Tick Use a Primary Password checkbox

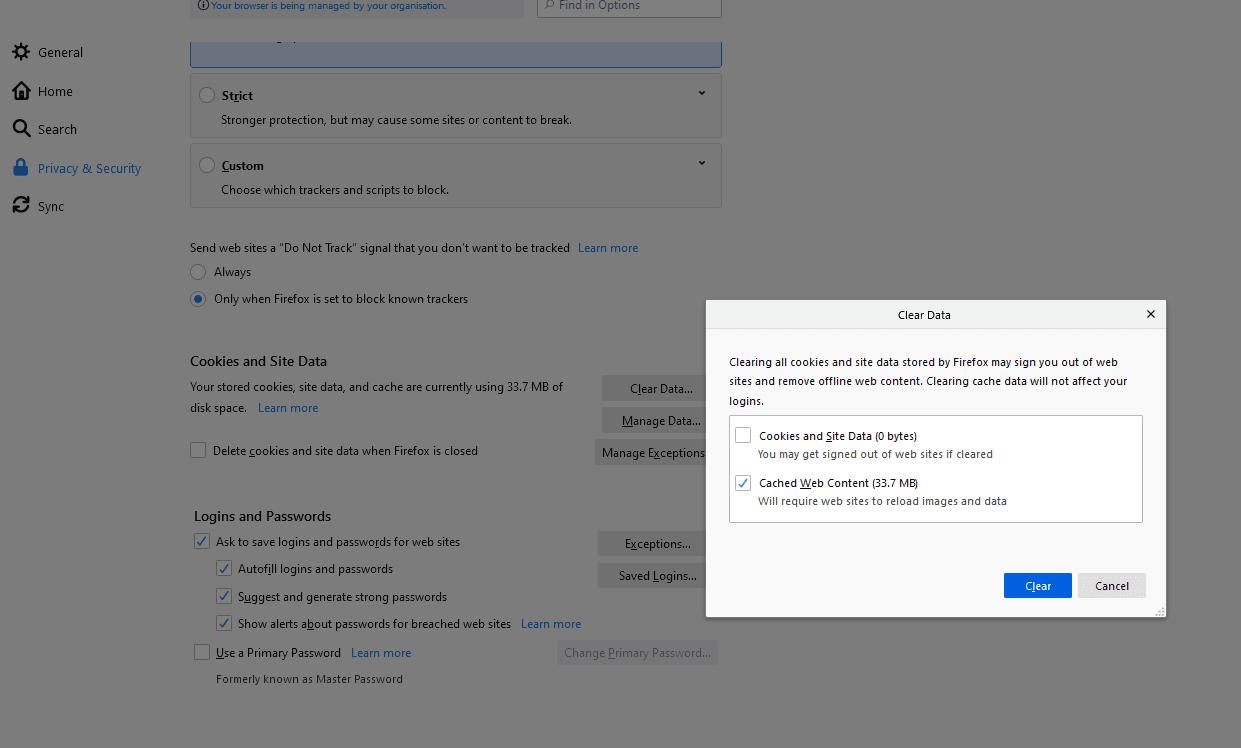pyautogui.click(x=202, y=653)
